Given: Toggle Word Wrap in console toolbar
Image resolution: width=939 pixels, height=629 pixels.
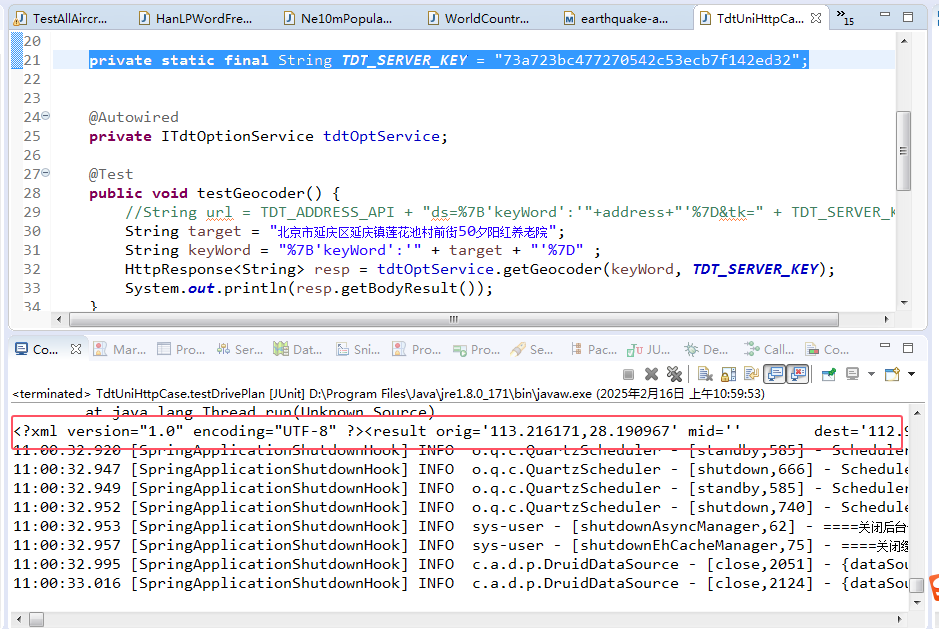Looking at the screenshot, I should tap(751, 374).
